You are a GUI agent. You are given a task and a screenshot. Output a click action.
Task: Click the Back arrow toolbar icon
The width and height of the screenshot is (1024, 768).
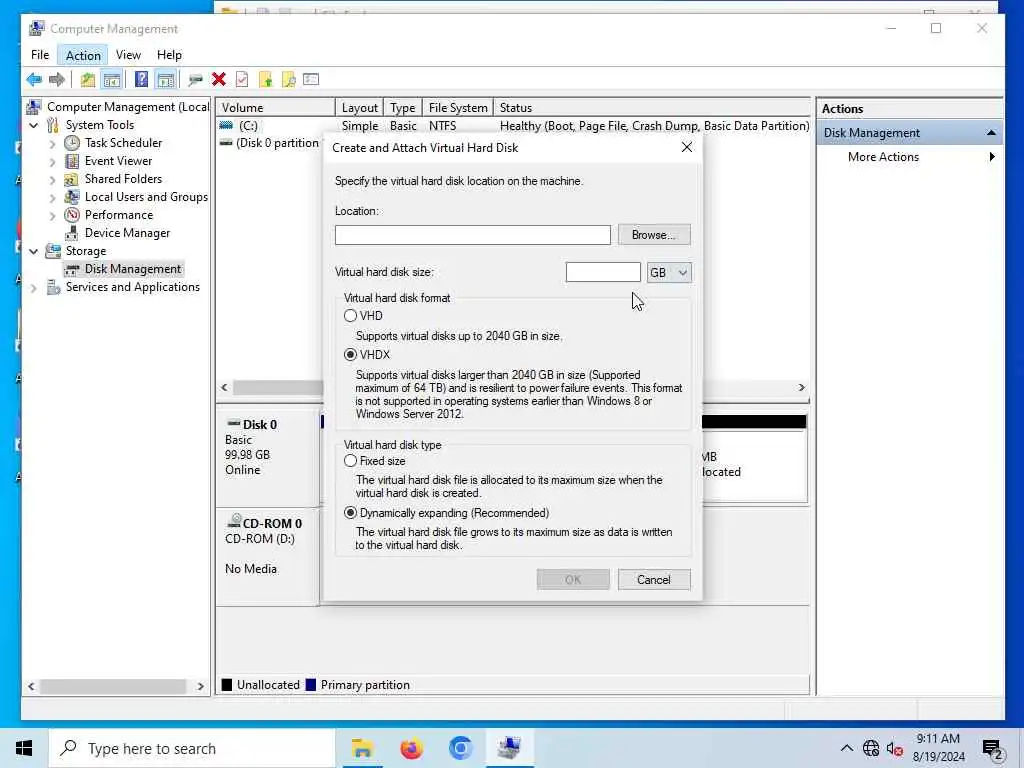click(34, 80)
